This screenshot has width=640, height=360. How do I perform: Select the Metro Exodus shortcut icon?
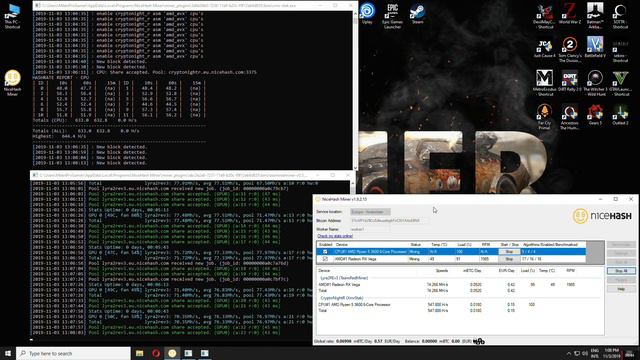545,83
